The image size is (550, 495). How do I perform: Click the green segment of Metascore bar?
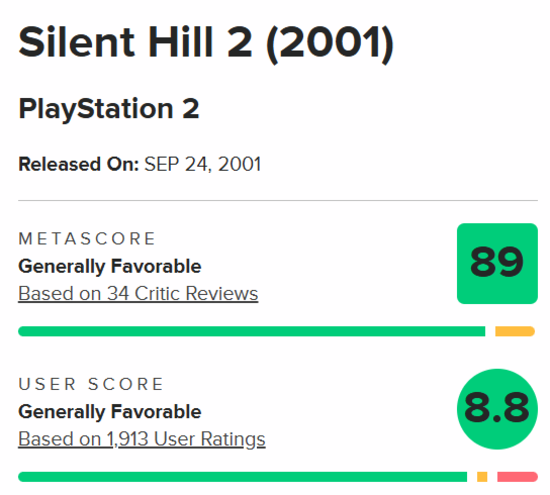[x=251, y=331]
